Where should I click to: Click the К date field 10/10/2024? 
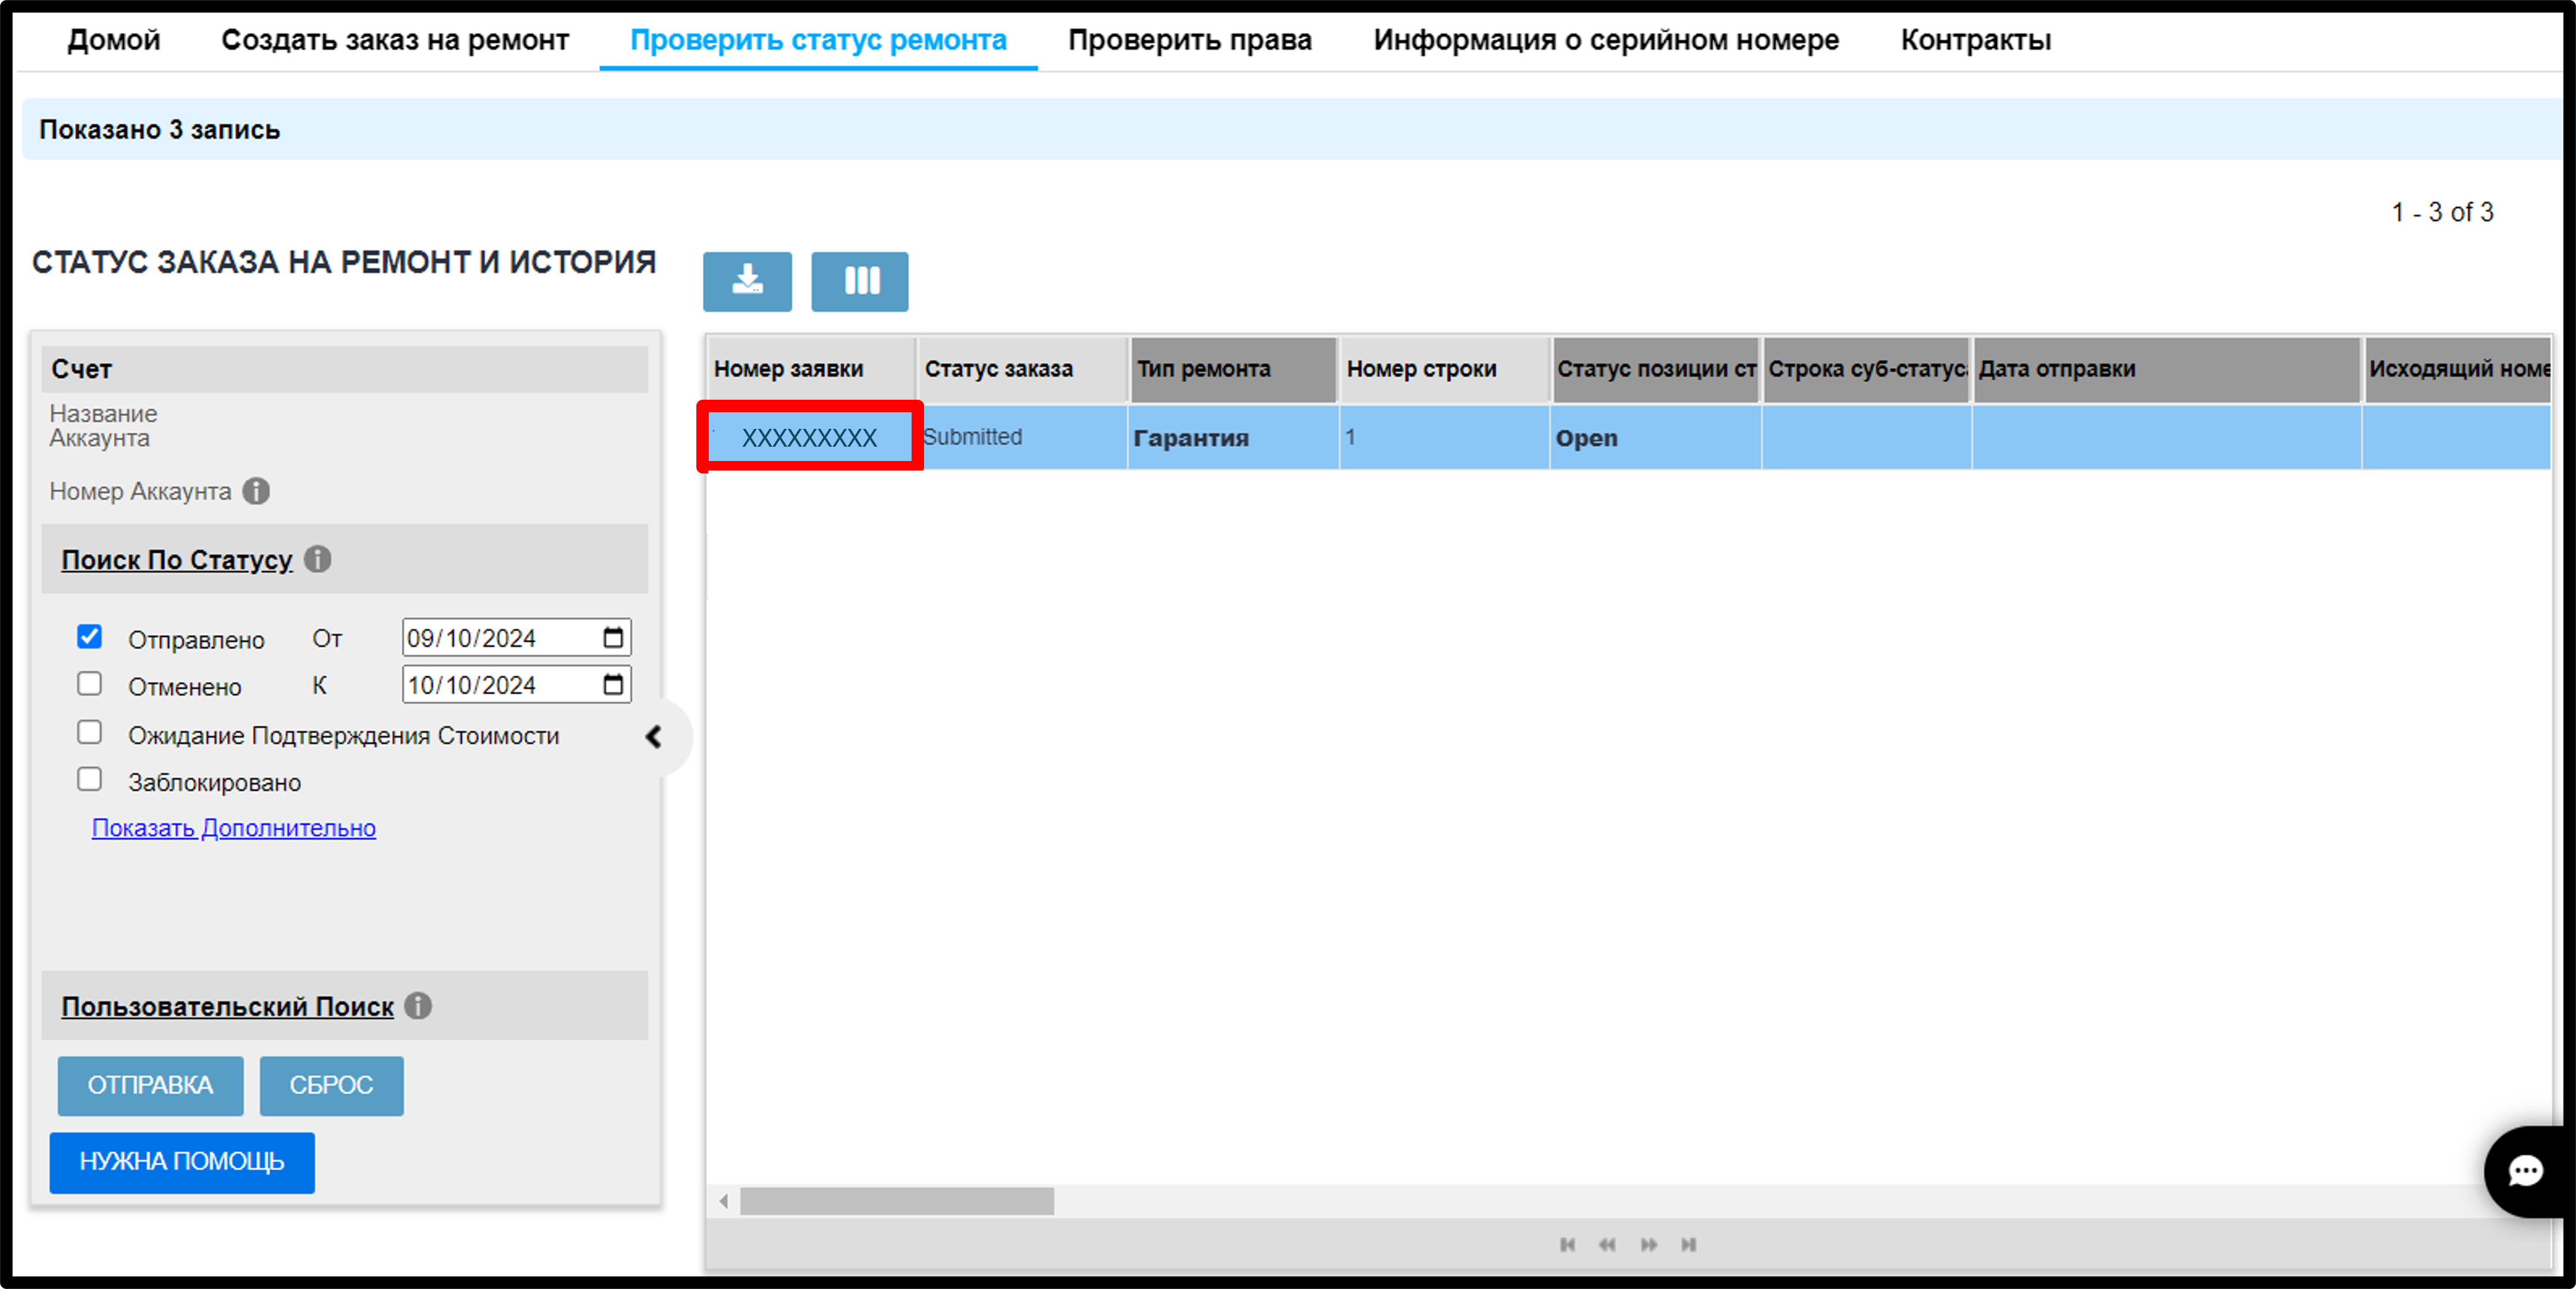pyautogui.click(x=516, y=684)
